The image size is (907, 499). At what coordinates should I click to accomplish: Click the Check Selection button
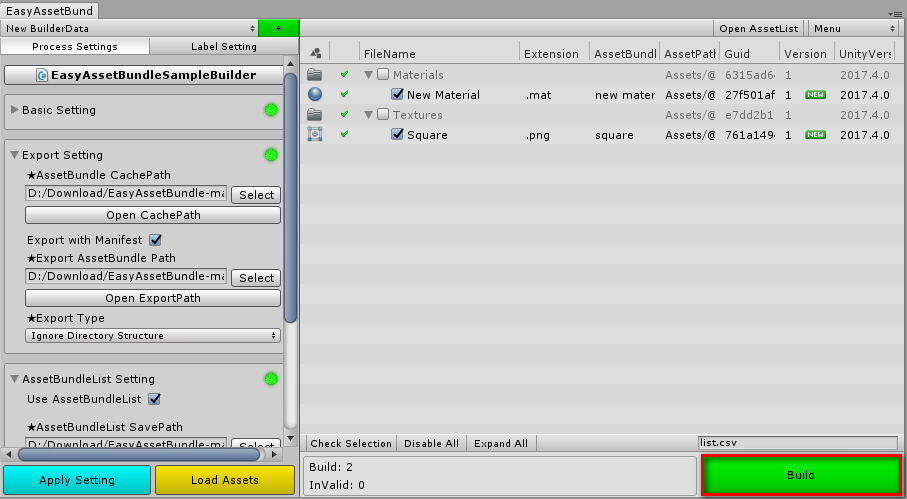351,443
